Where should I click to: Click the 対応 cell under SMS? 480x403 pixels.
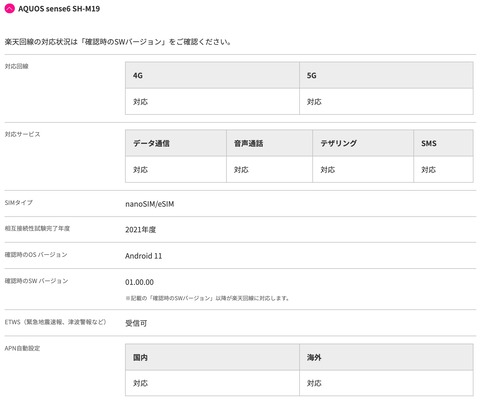click(x=443, y=170)
